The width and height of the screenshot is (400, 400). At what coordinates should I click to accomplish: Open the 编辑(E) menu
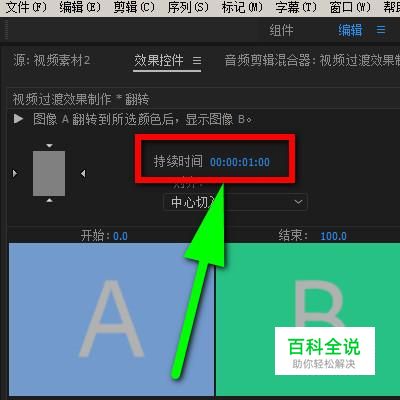click(80, 7)
